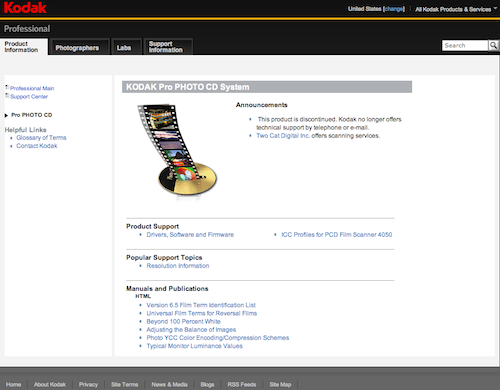
Task: Click the Popular Support Topics heading
Action: [x=164, y=257]
